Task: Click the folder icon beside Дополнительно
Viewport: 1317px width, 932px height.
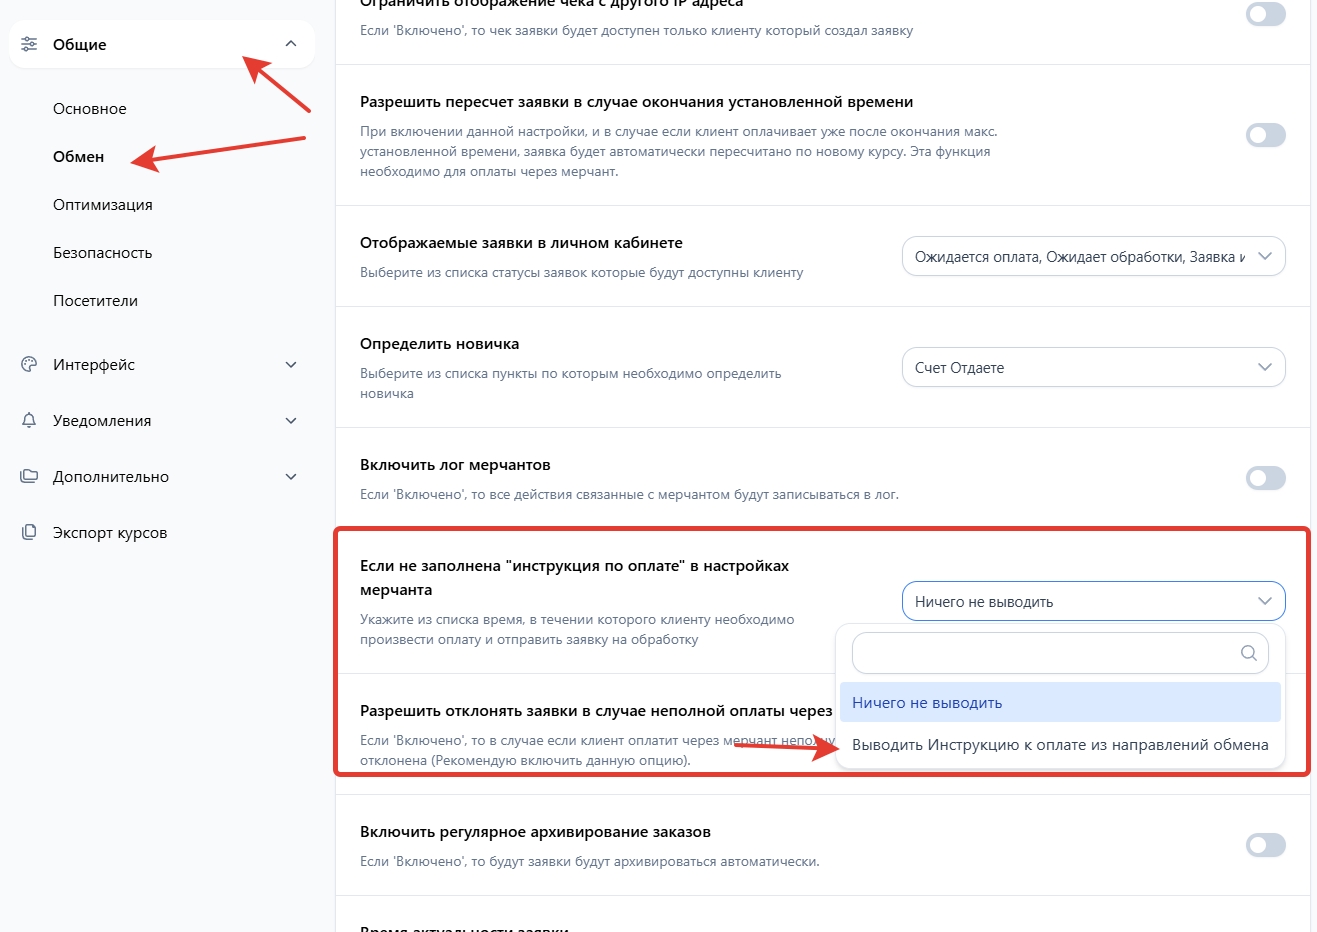Action: 29,477
